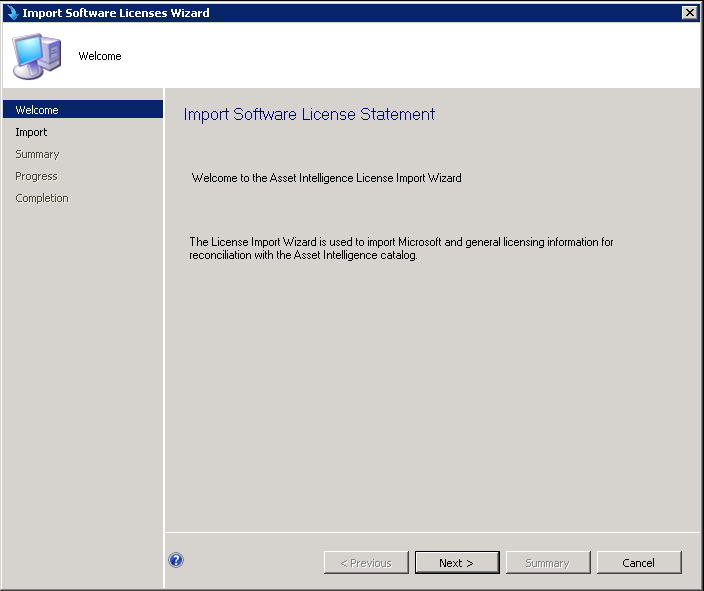Select the Welcome step in the sidebar
704x591 pixels.
[x=83, y=110]
